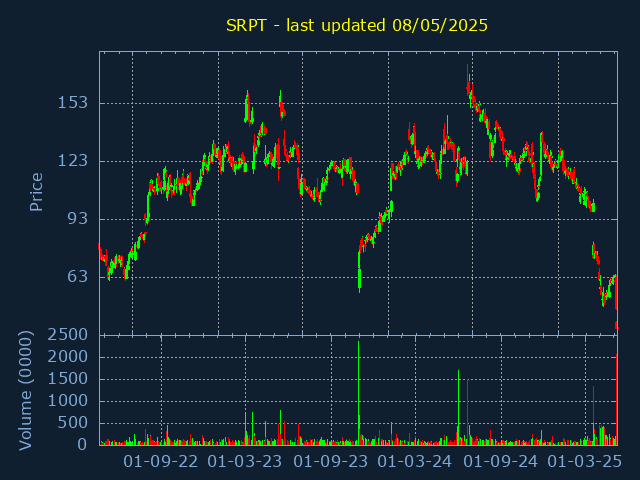This screenshot has height=480, width=640.
Task: Click the price axis label '123'
Action: click(73, 160)
